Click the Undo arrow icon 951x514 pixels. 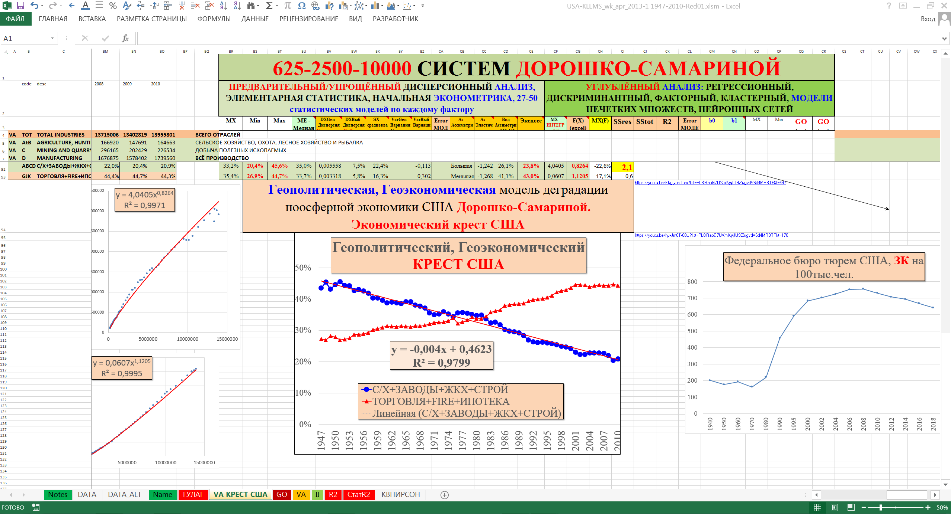[x=36, y=6]
